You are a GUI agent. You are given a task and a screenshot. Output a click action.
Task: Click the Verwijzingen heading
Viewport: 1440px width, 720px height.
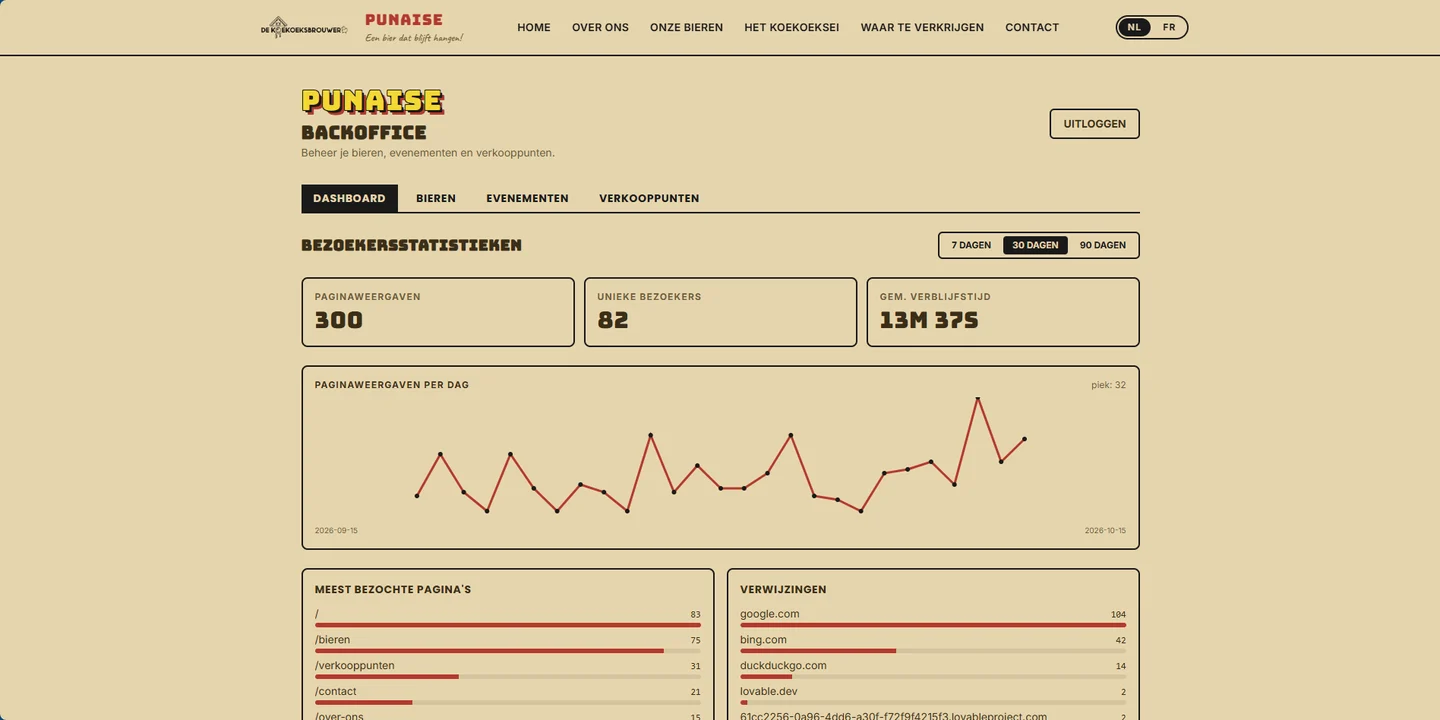(x=783, y=589)
